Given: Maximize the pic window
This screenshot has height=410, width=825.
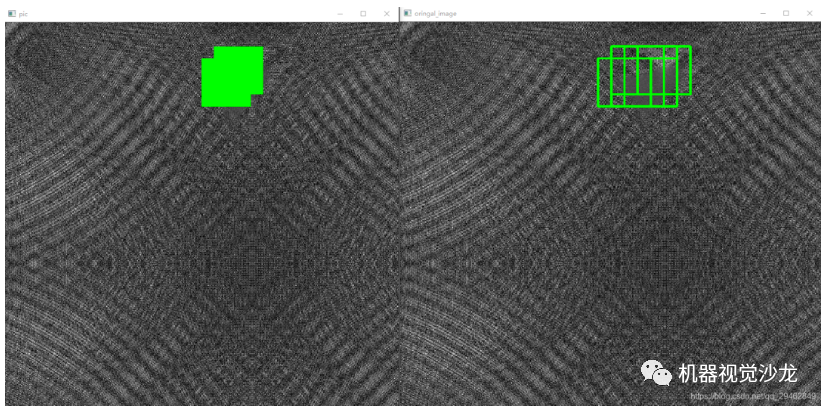Looking at the screenshot, I should (363, 14).
